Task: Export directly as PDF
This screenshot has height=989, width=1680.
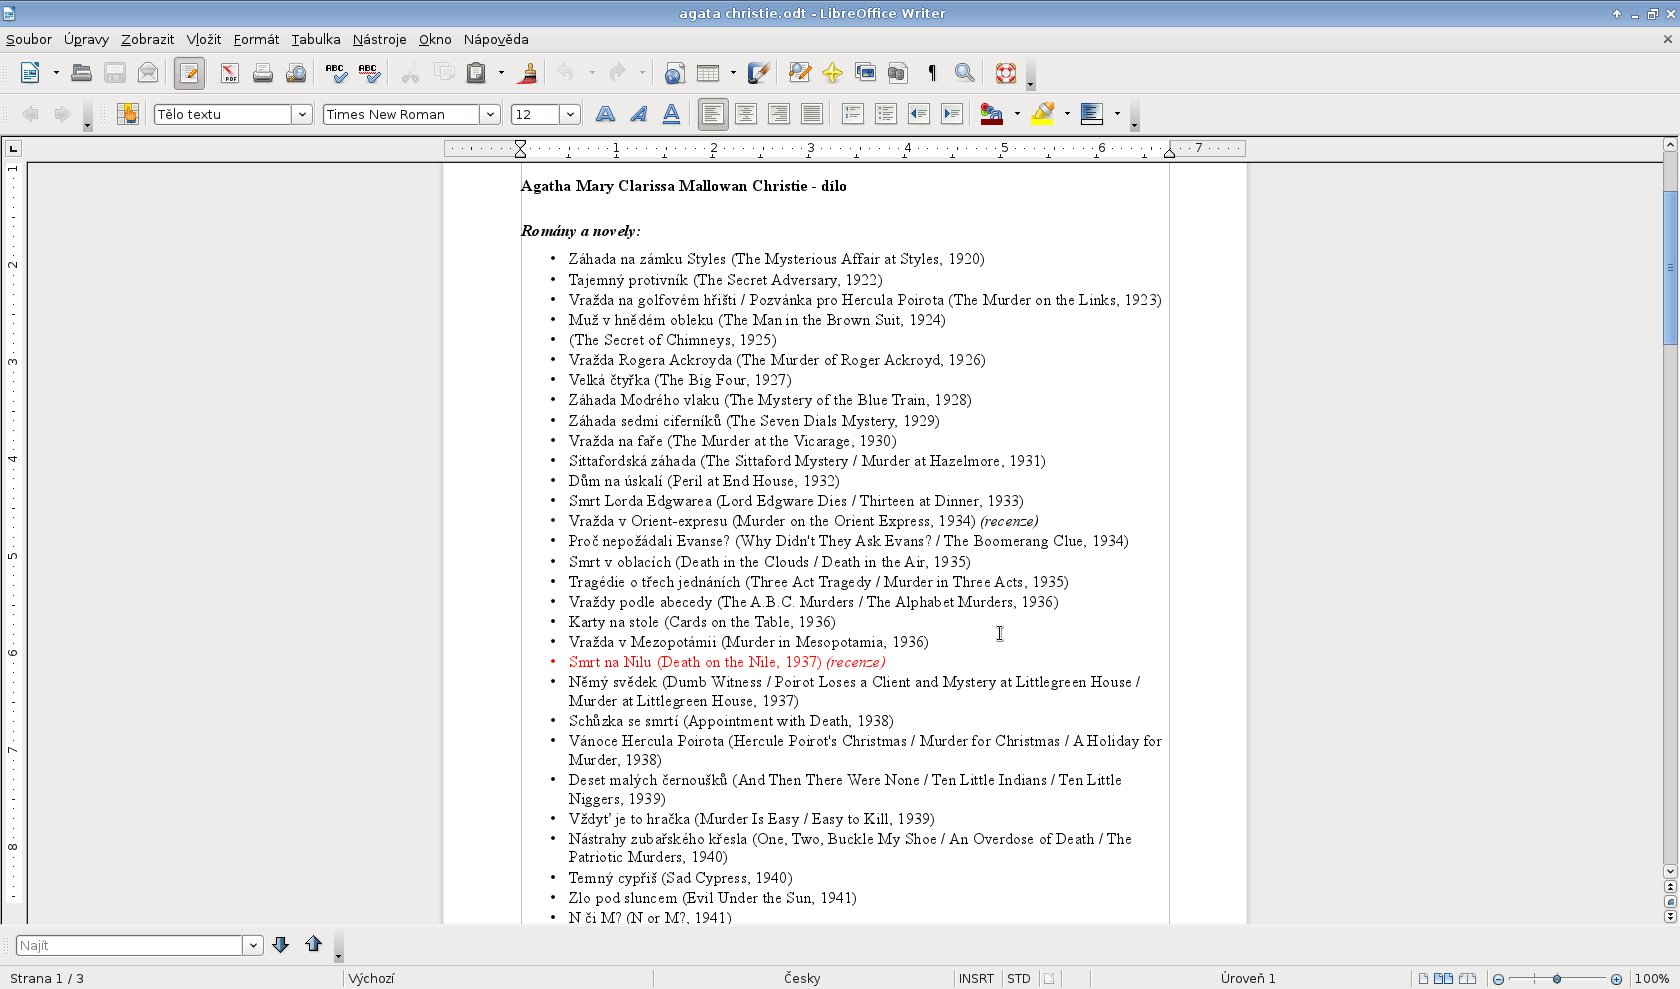Action: 230,73
